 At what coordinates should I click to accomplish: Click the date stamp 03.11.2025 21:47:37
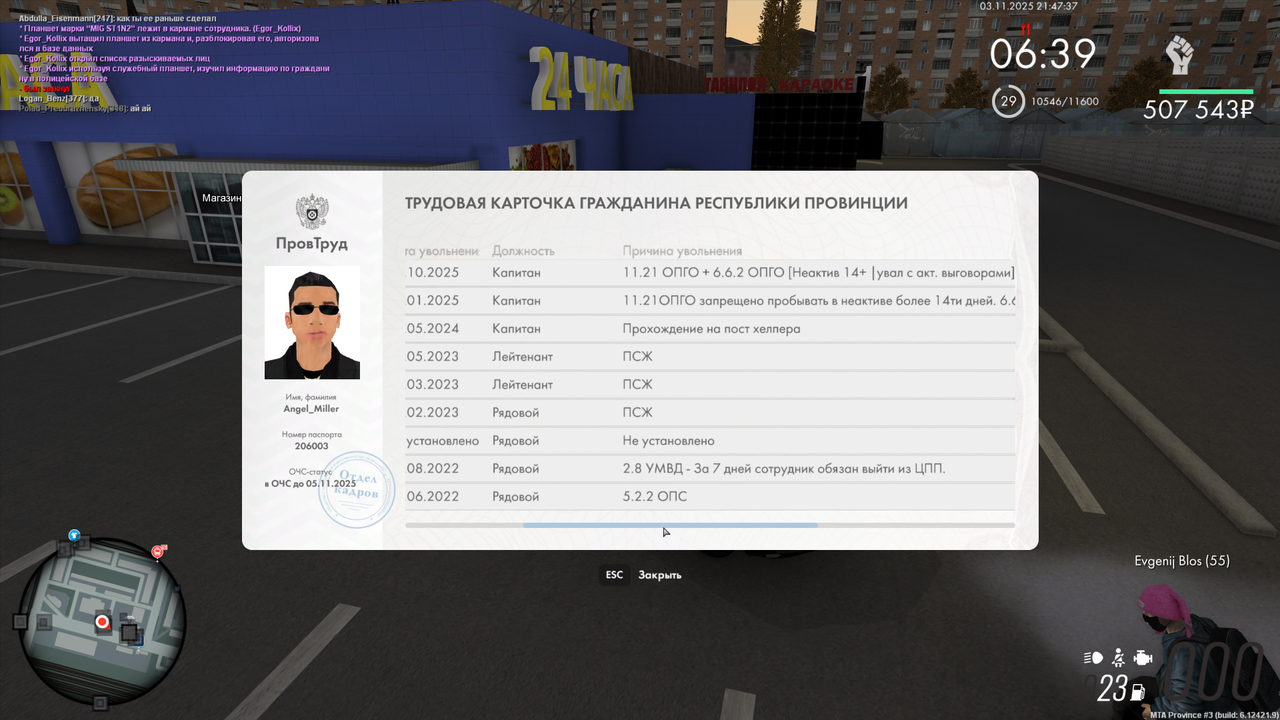(x=1030, y=6)
